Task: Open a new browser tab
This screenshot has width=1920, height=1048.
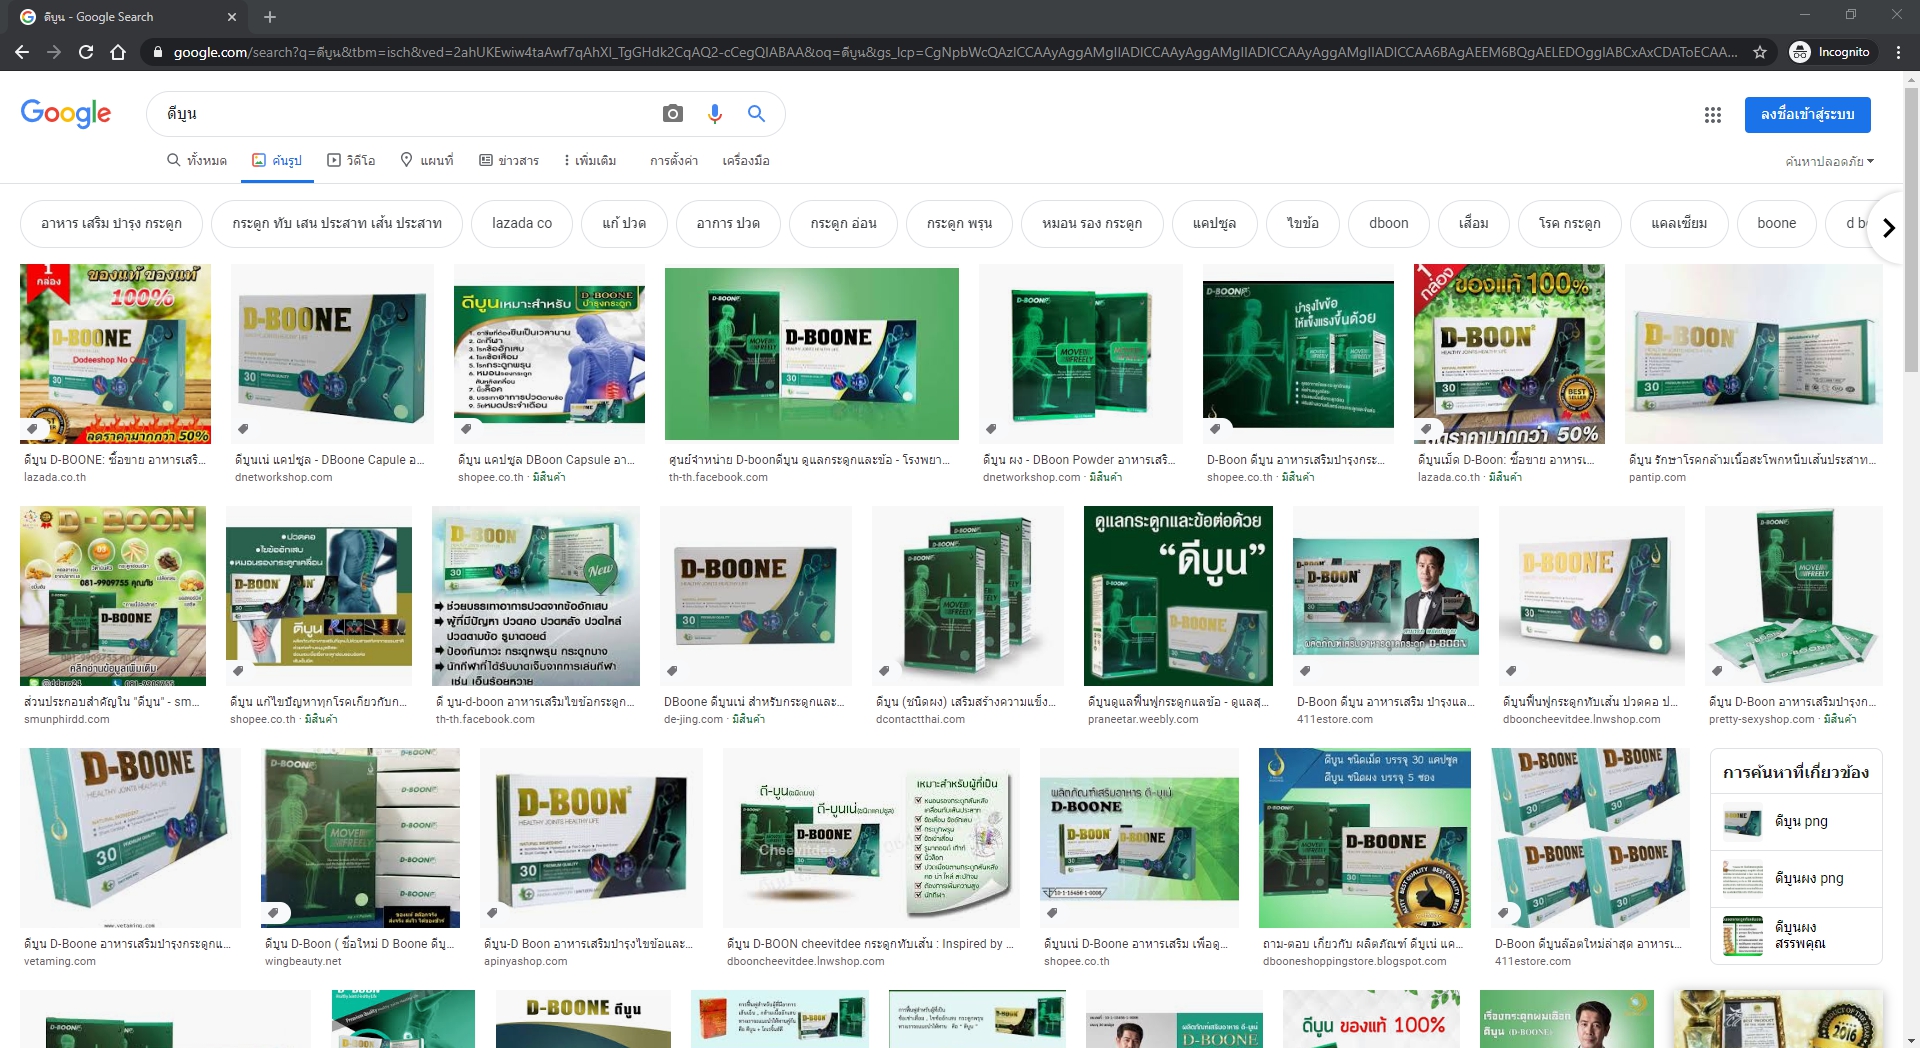Action: click(270, 17)
